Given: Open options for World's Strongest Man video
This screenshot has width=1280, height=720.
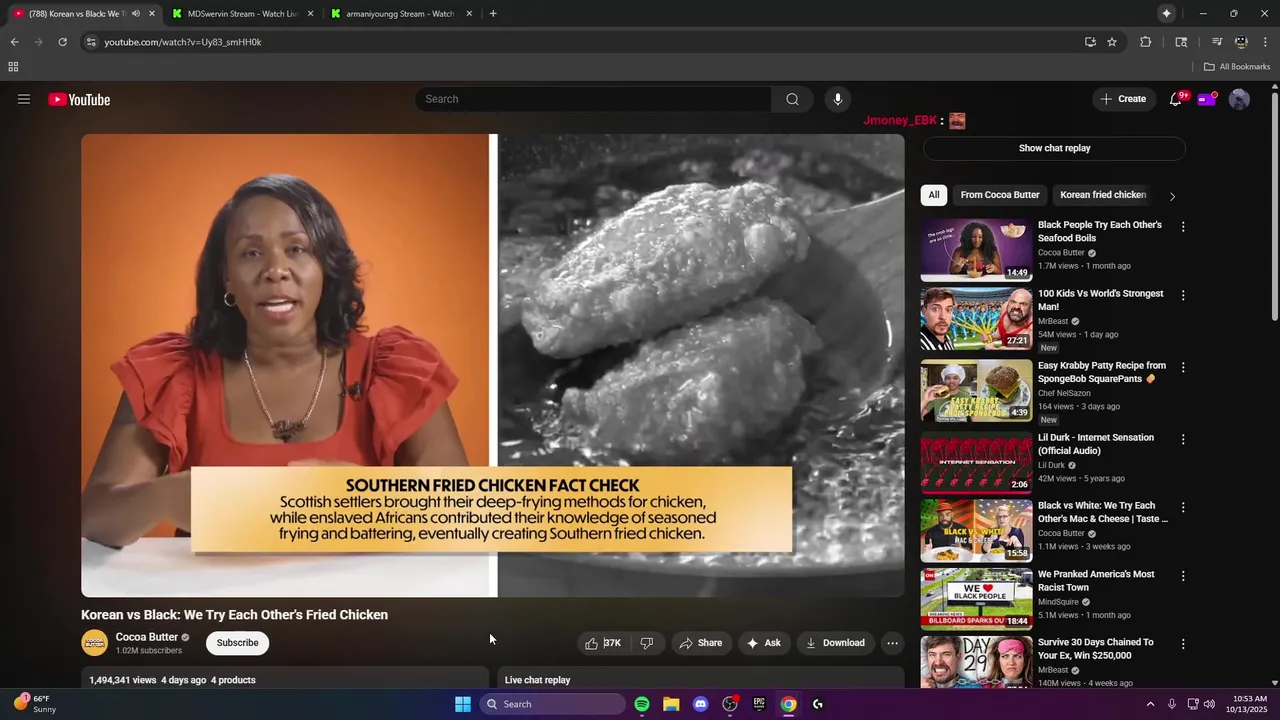Looking at the screenshot, I should pyautogui.click(x=1183, y=296).
